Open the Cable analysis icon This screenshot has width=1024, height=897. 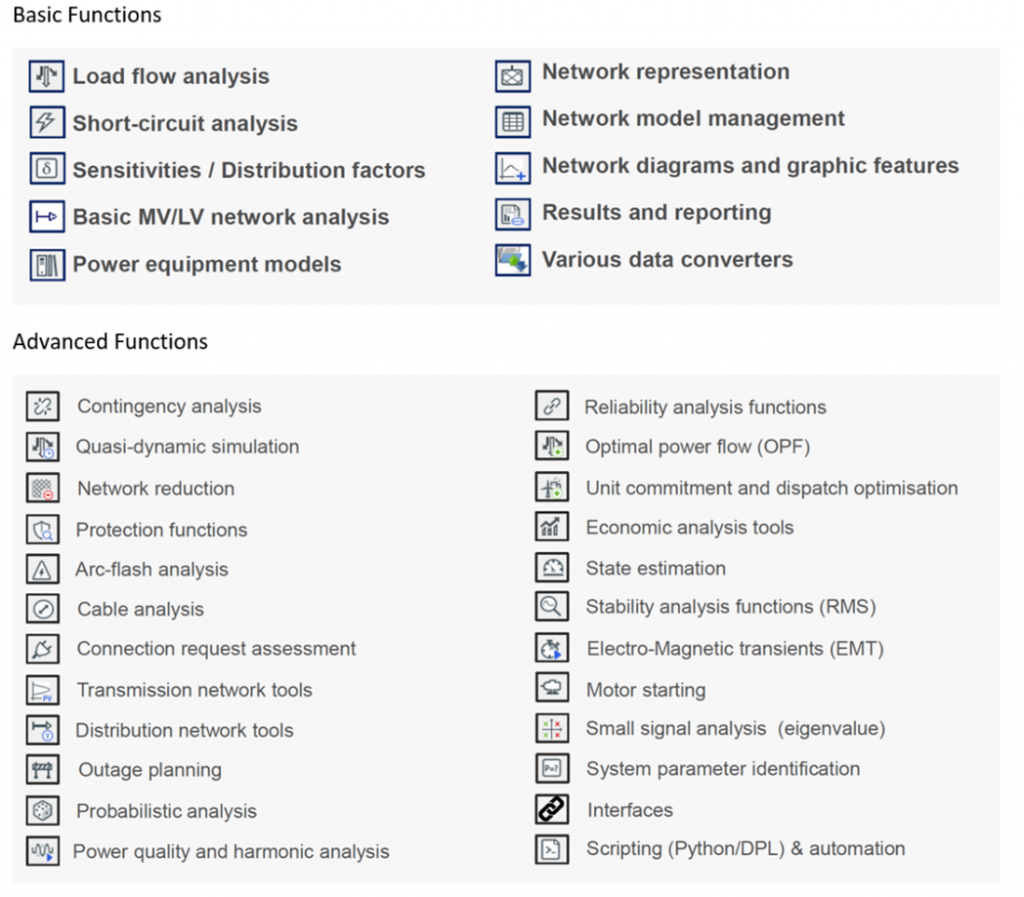coord(43,609)
